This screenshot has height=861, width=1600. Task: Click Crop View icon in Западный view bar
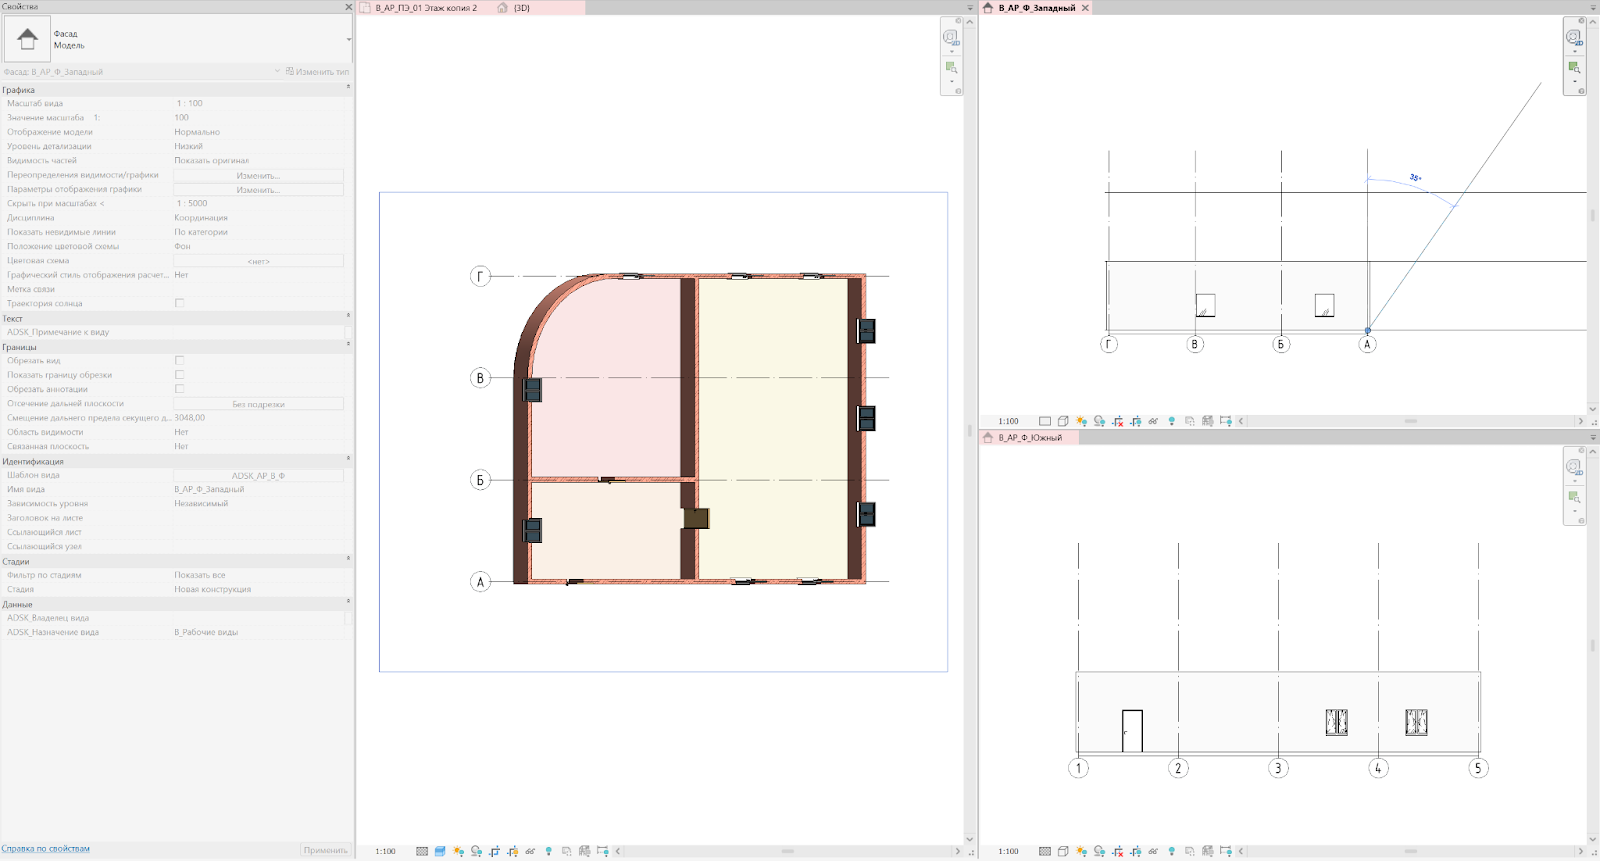[1117, 421]
